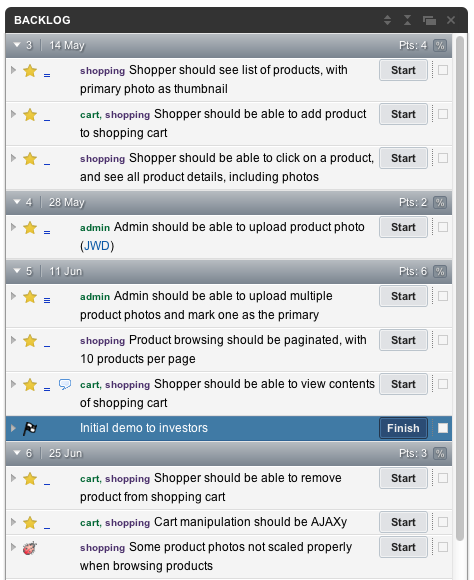The height and width of the screenshot is (580, 474).
Task: Tick the checkbox on Initial demo to investors
Action: coord(443,428)
